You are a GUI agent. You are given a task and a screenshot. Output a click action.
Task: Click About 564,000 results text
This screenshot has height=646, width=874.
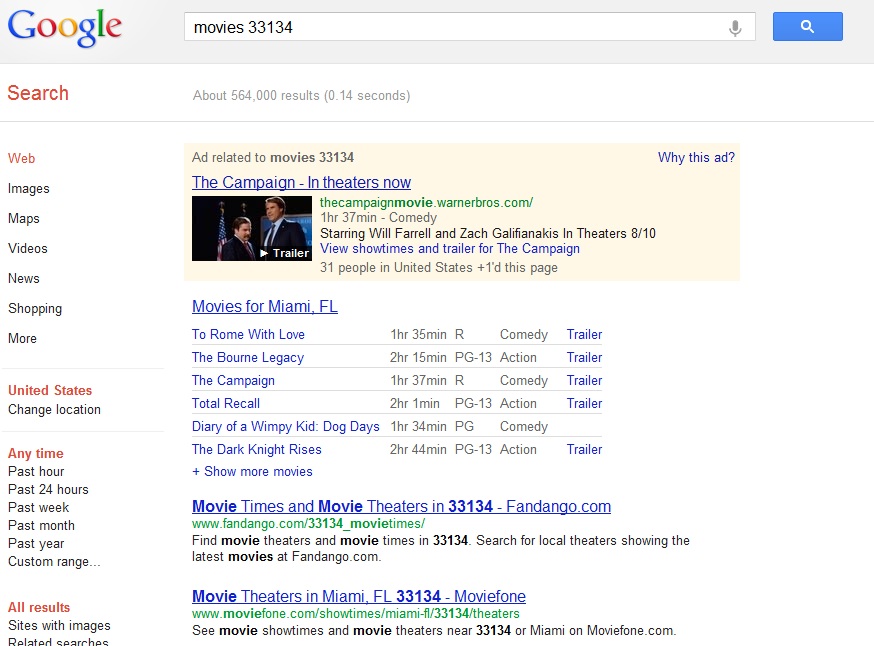(x=302, y=96)
